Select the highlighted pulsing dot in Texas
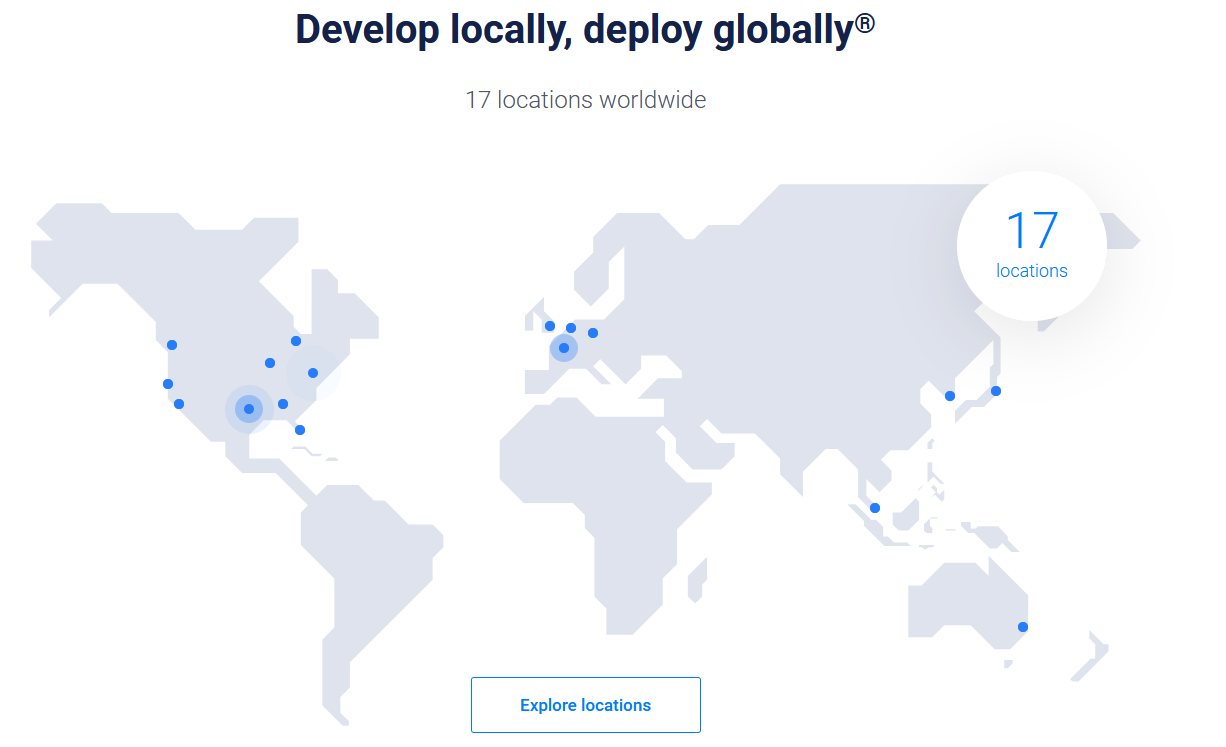Image resolution: width=1226 pixels, height=747 pixels. pyautogui.click(x=249, y=409)
